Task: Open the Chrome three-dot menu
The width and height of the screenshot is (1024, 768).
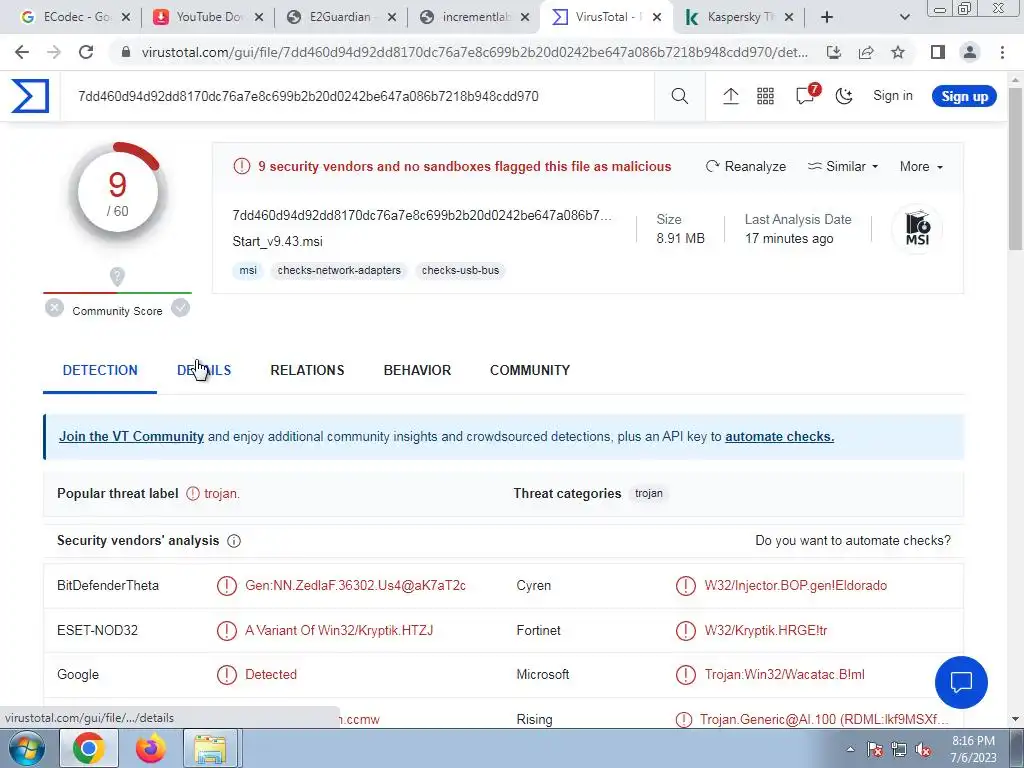Action: point(1002,52)
